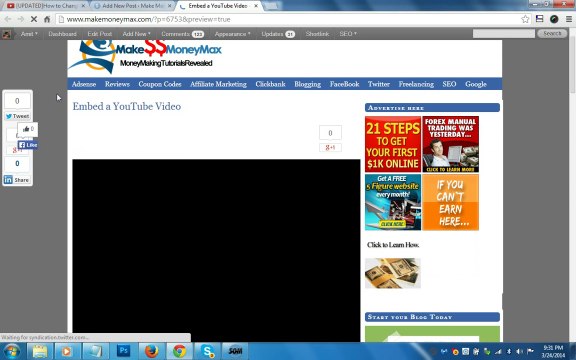Click the embedded black video player
The width and height of the screenshot is (576, 360).
(x=216, y=251)
